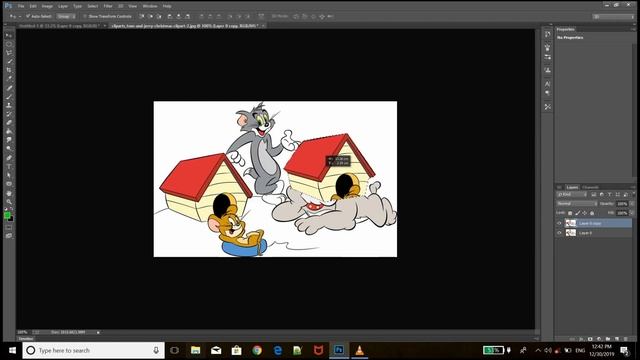The height and width of the screenshot is (360, 640).
Task: Toggle smart object filter icon
Action: [625, 195]
